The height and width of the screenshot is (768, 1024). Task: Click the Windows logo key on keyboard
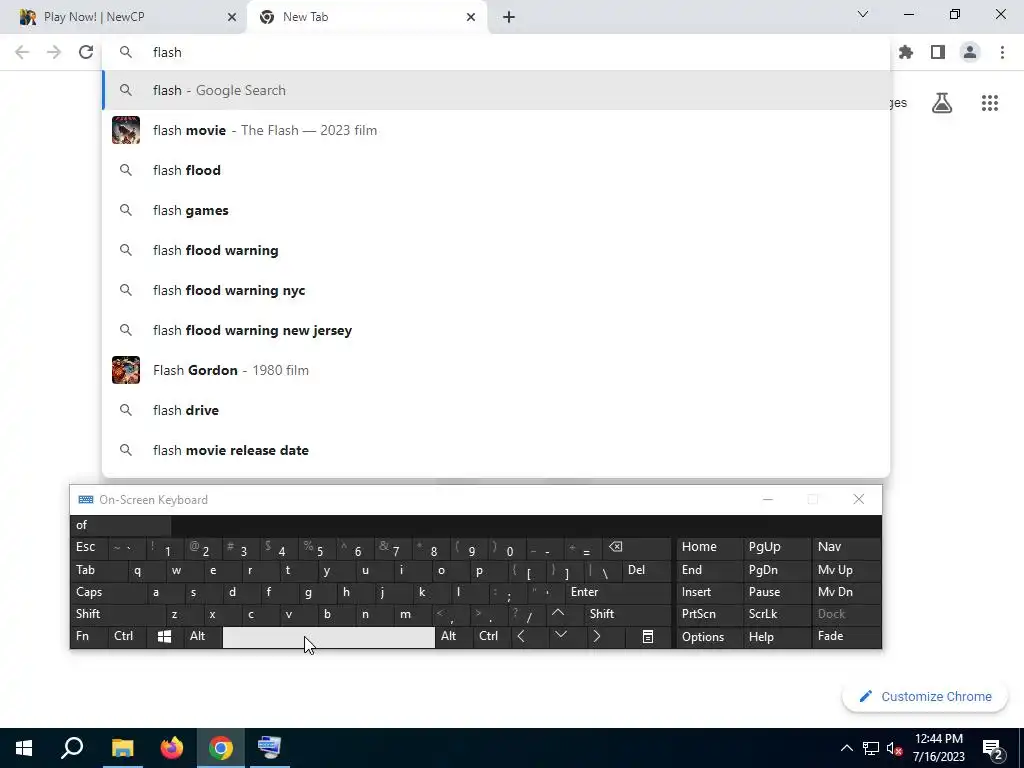pyautogui.click(x=165, y=636)
